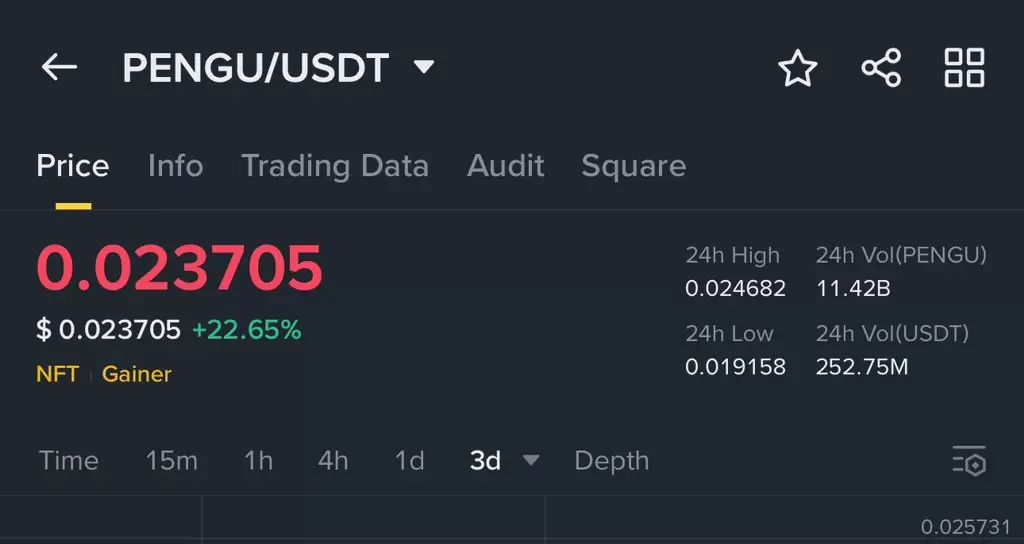Select the 4h chart interval
This screenshot has height=544, width=1024.
(x=333, y=461)
